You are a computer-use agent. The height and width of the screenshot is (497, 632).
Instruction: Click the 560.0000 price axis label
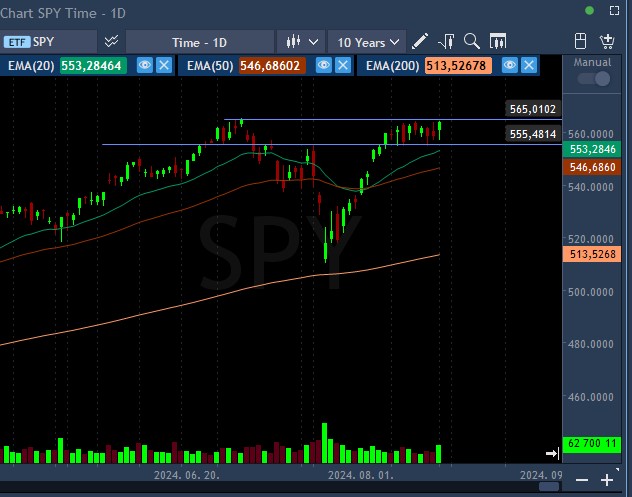click(x=591, y=134)
